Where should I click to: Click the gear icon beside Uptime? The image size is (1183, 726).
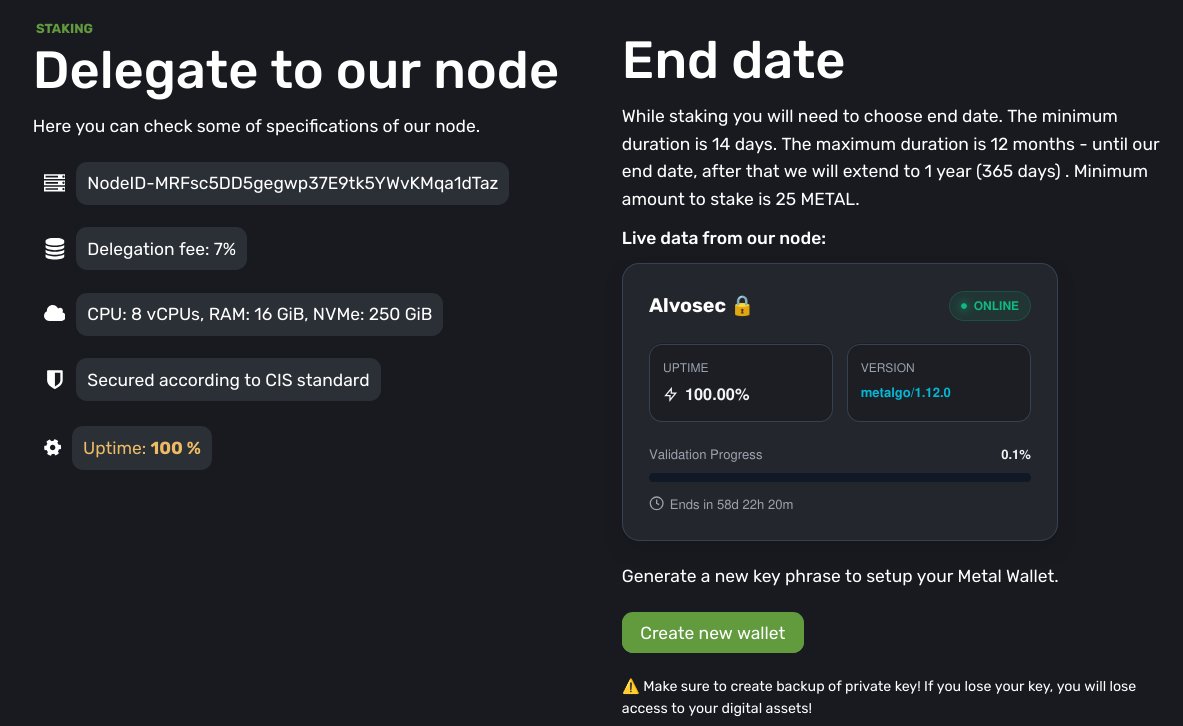(52, 448)
